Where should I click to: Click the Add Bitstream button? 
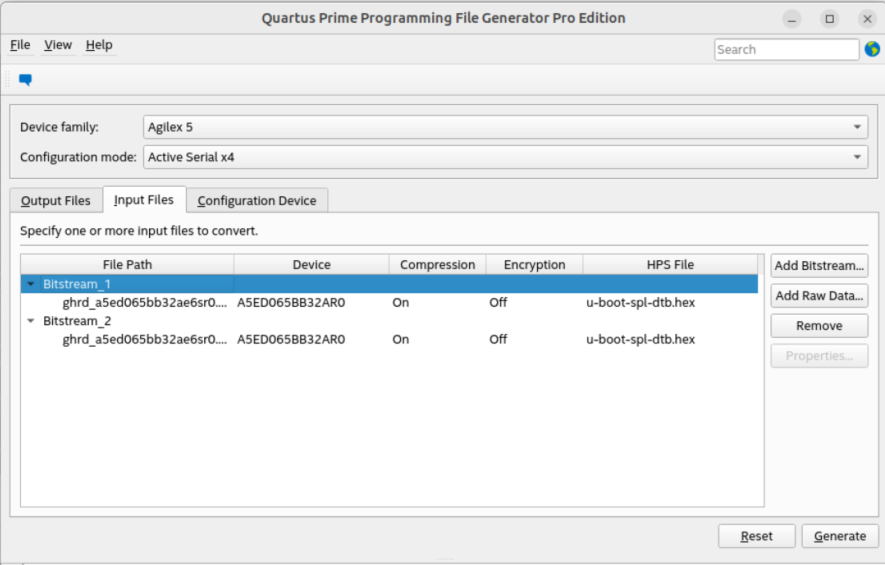[819, 266]
